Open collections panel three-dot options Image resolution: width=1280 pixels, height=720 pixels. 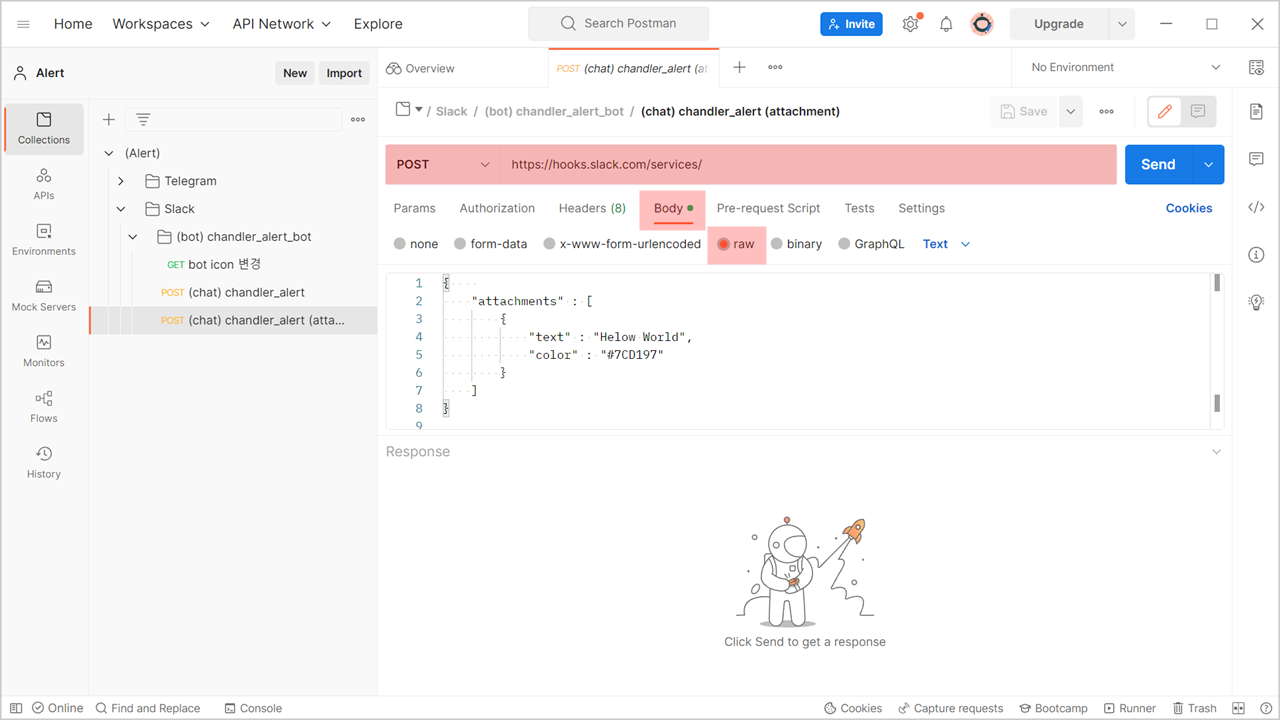(x=358, y=120)
